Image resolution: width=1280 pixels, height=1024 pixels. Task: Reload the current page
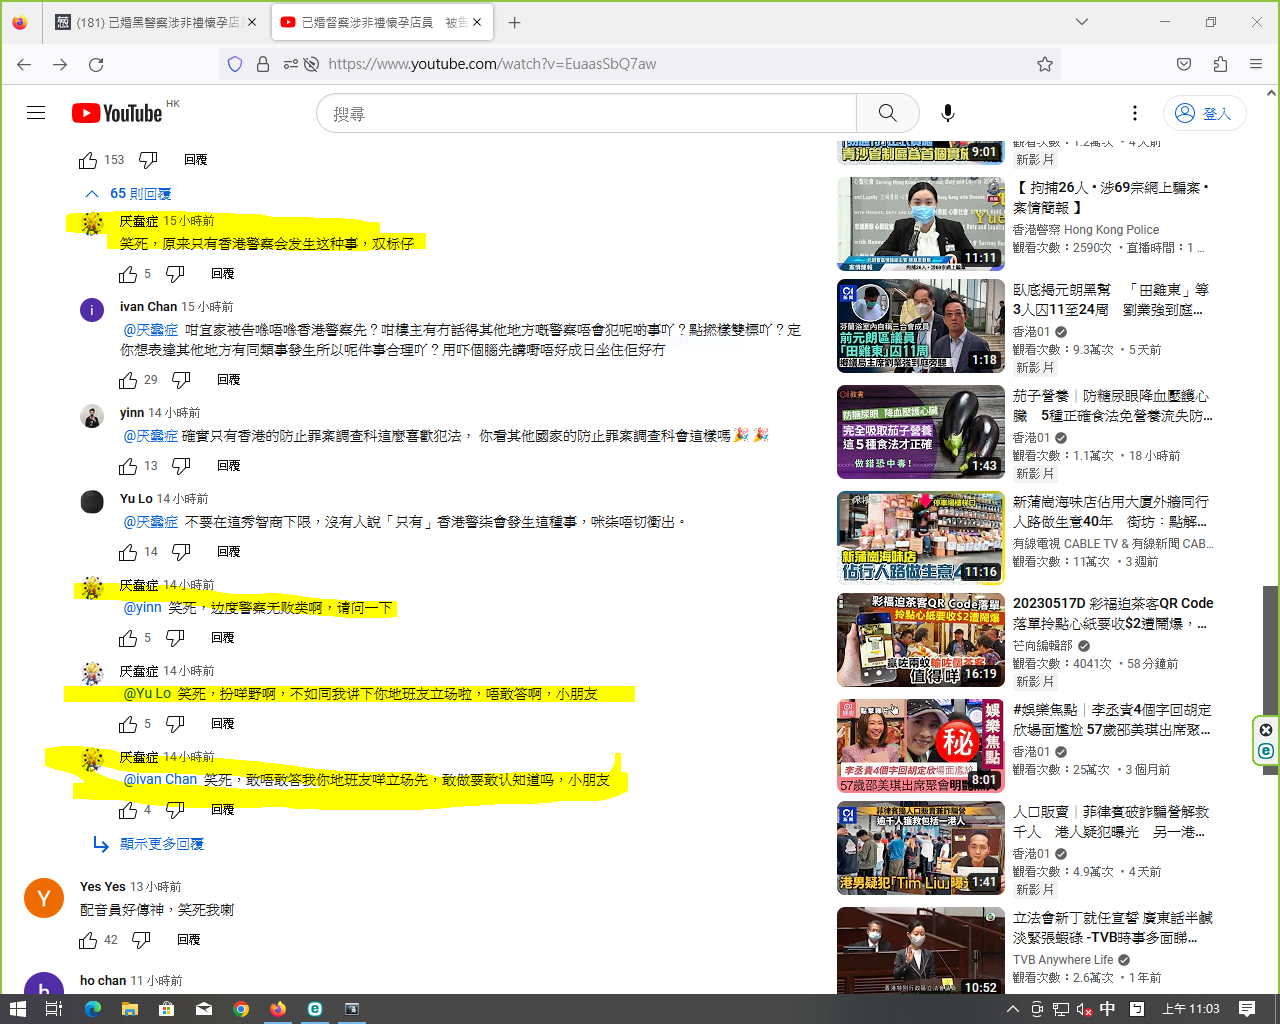(96, 64)
